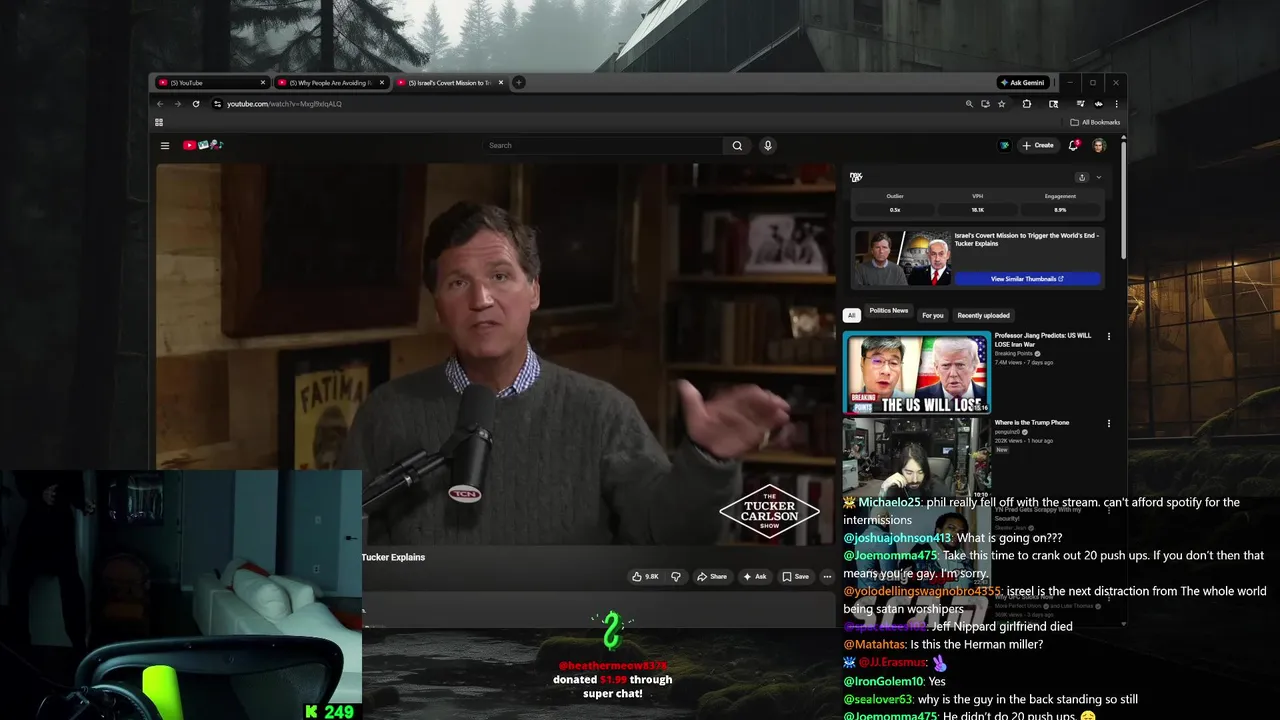Click the Breaking Points channel name
Viewport: 1280px width, 720px height.
coord(1014,353)
